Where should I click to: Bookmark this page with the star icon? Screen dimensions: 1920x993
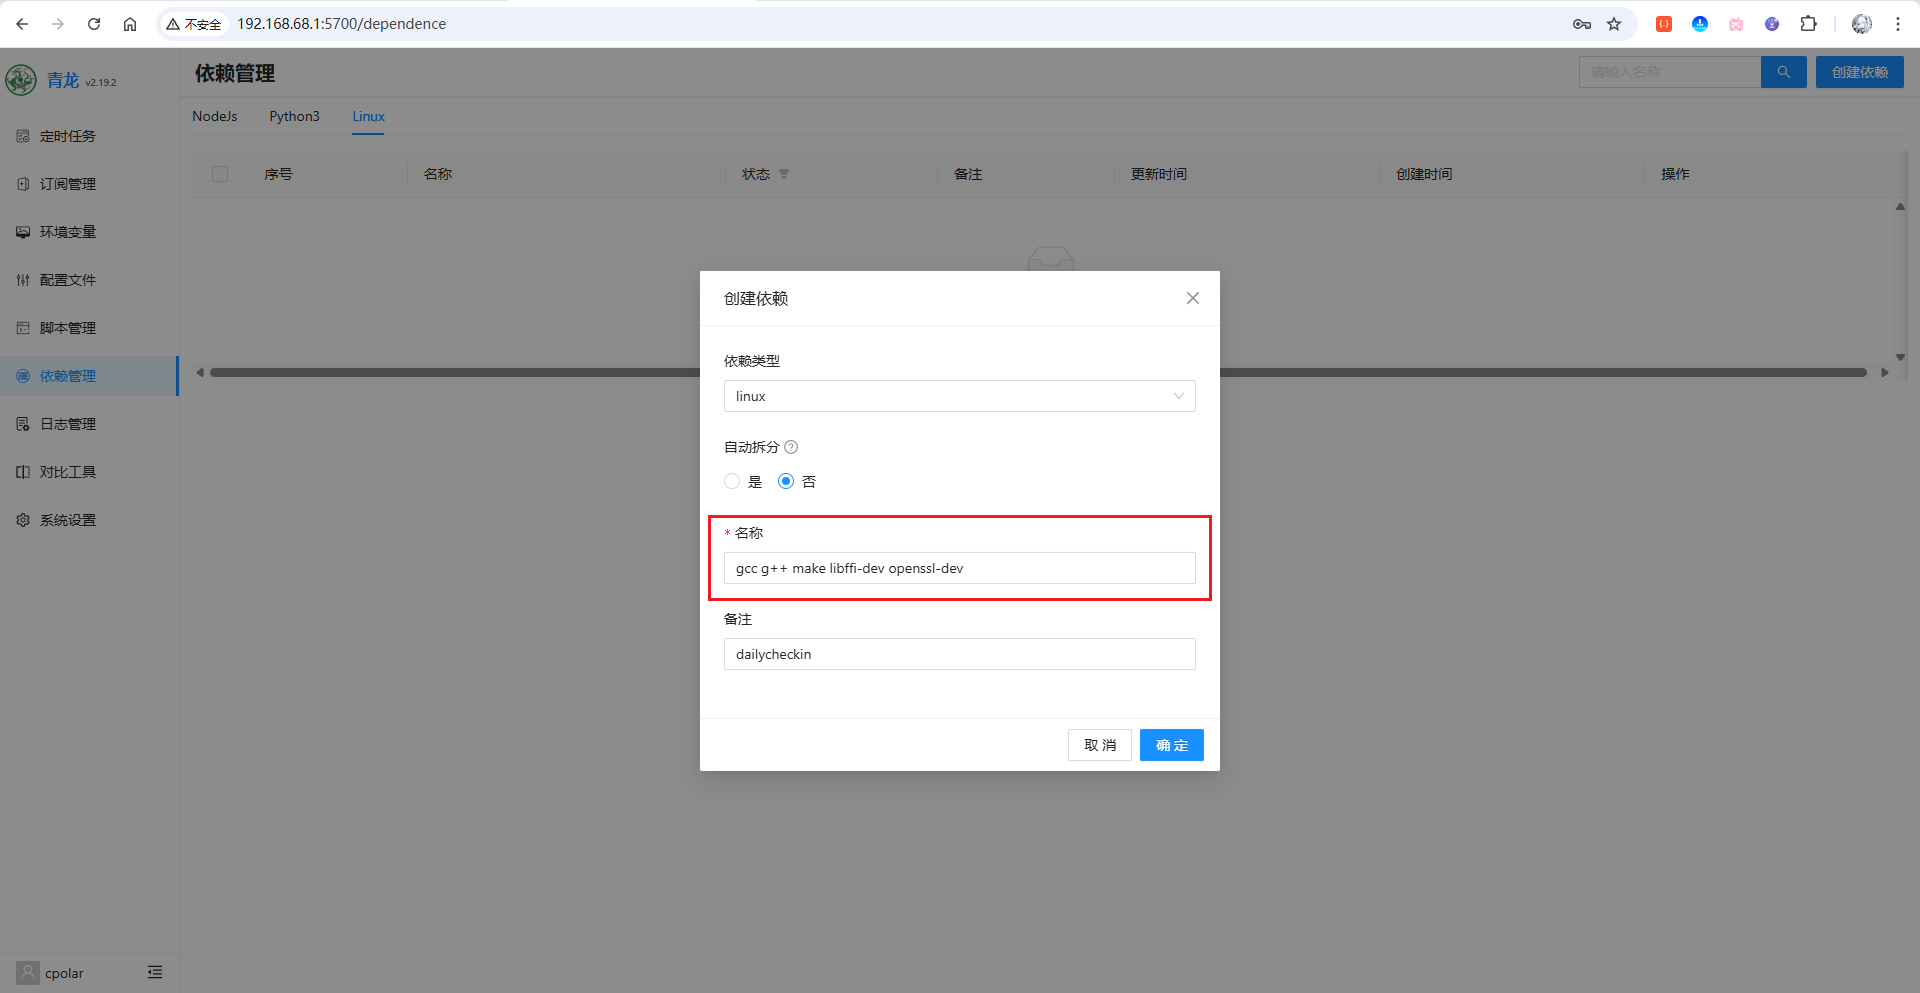[x=1614, y=24]
